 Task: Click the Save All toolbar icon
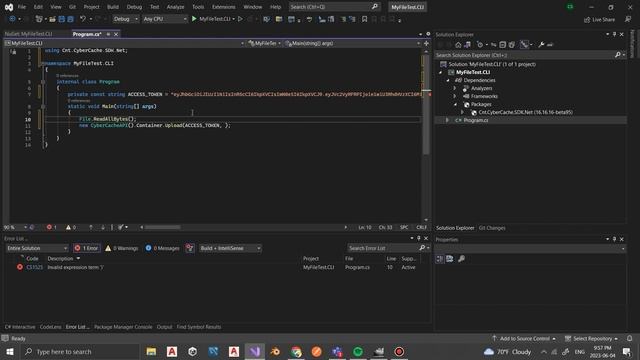pos(70,19)
